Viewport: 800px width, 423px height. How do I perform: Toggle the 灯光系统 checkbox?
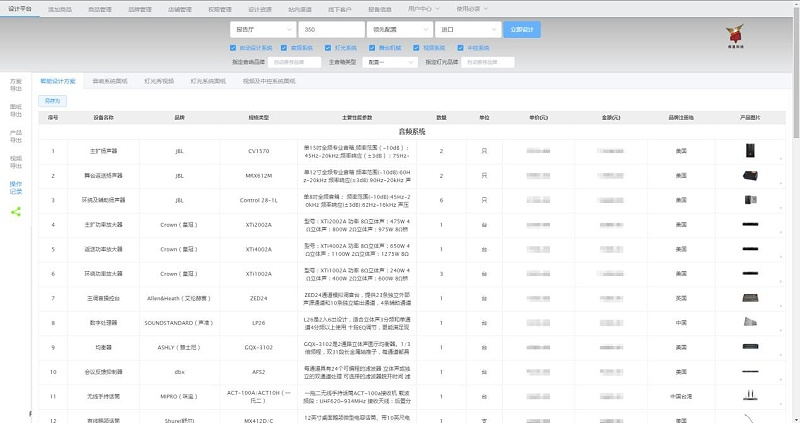pos(328,48)
